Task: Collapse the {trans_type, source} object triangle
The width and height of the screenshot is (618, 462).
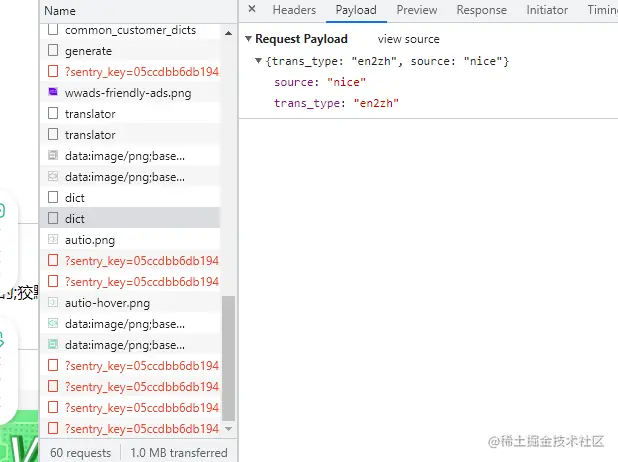Action: [x=259, y=61]
